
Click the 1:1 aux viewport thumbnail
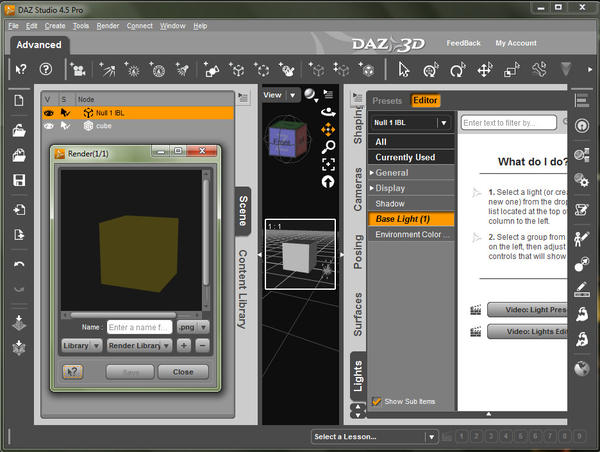coord(300,254)
